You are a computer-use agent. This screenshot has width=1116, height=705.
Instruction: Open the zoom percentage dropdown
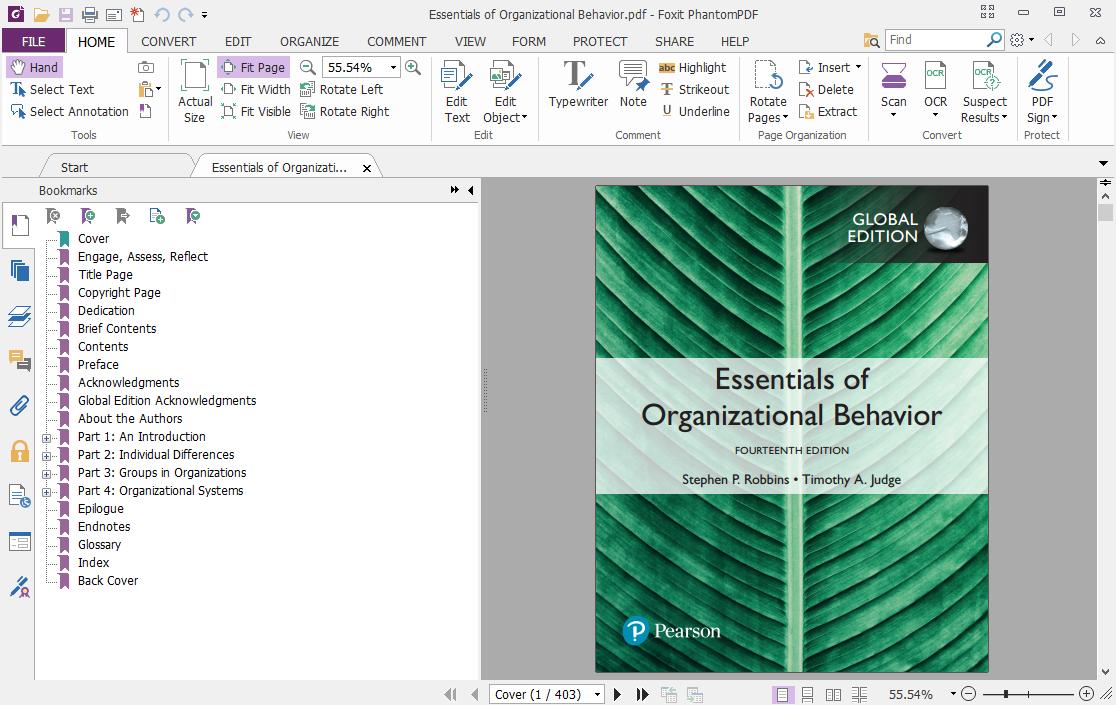[393, 68]
